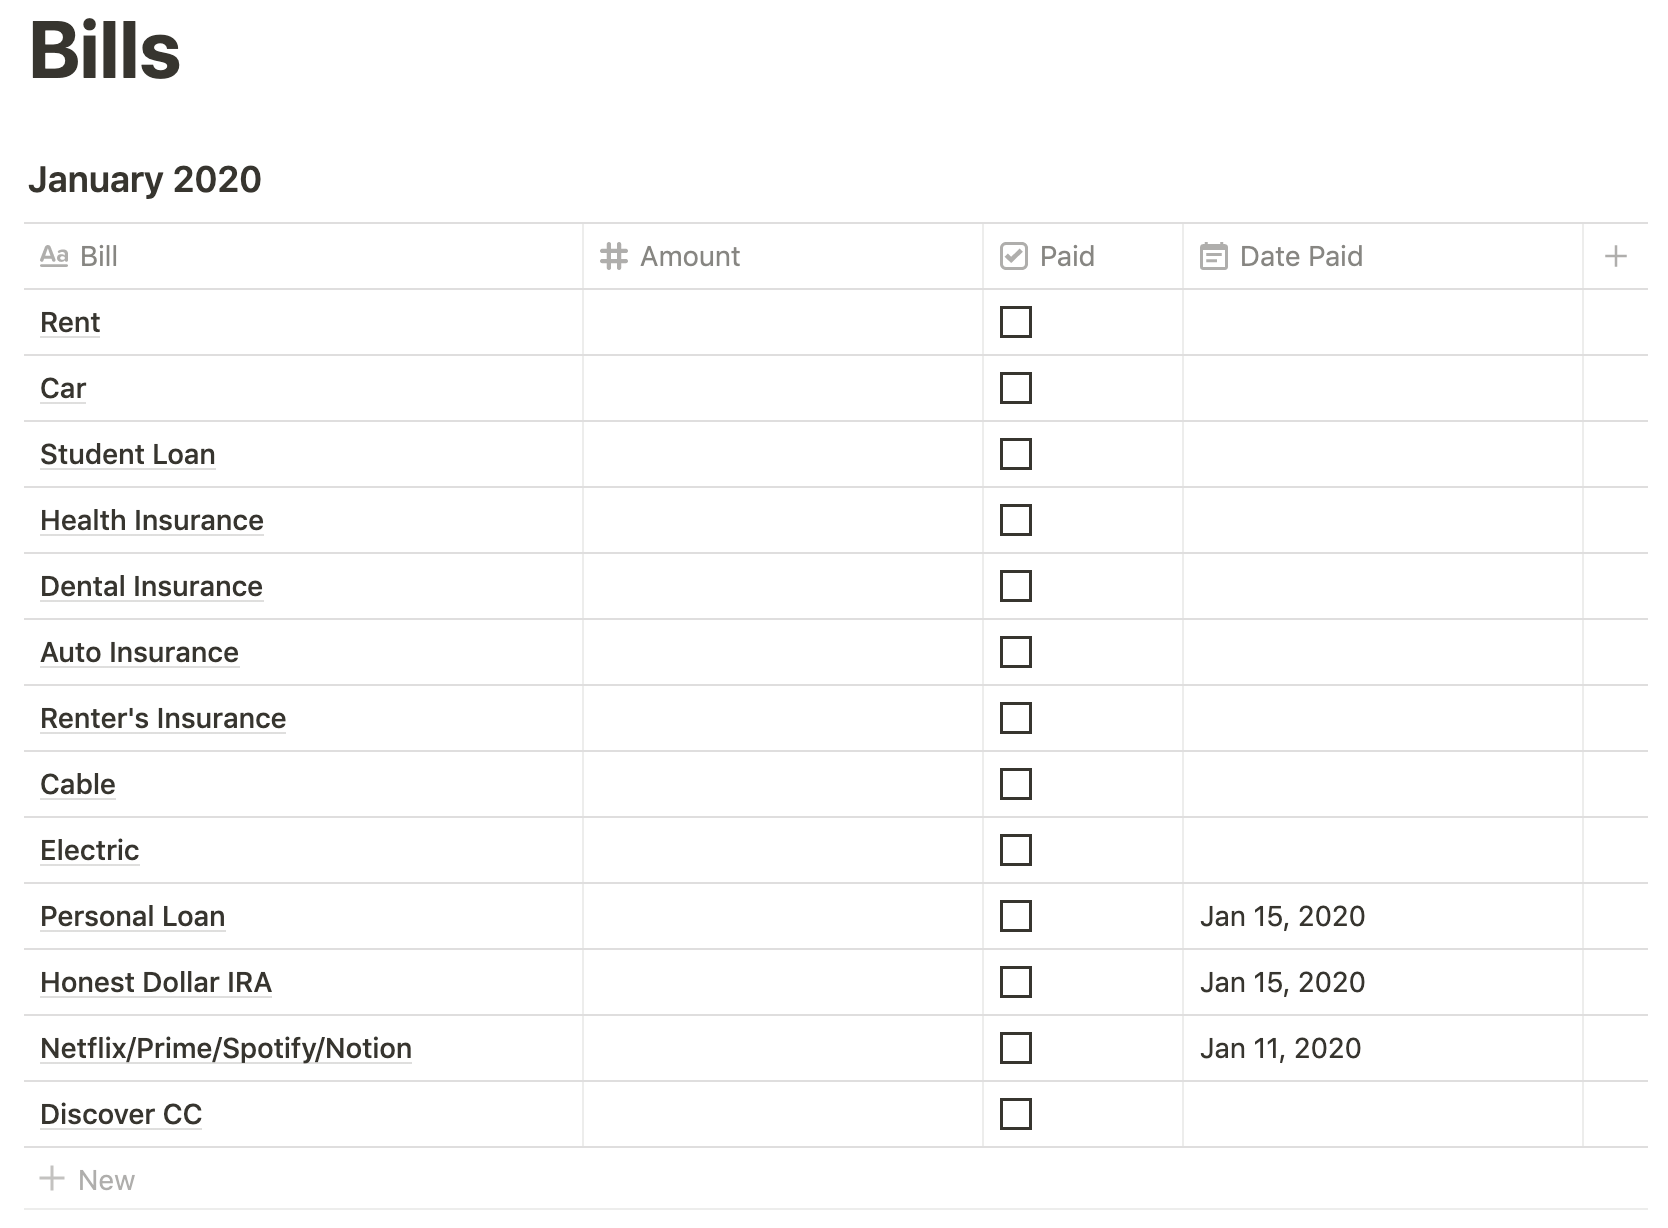1668x1228 pixels.
Task: Select the empty Date Paid cell for Cable
Action: click(1382, 784)
